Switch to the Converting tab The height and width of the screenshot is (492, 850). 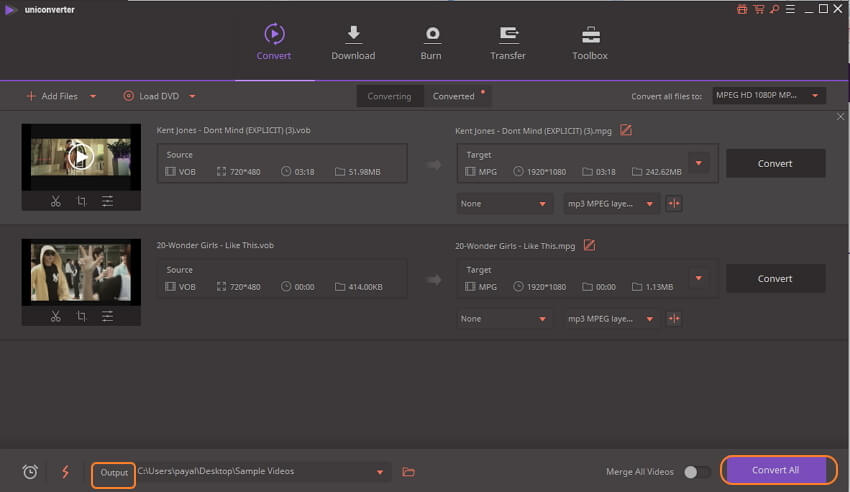389,96
